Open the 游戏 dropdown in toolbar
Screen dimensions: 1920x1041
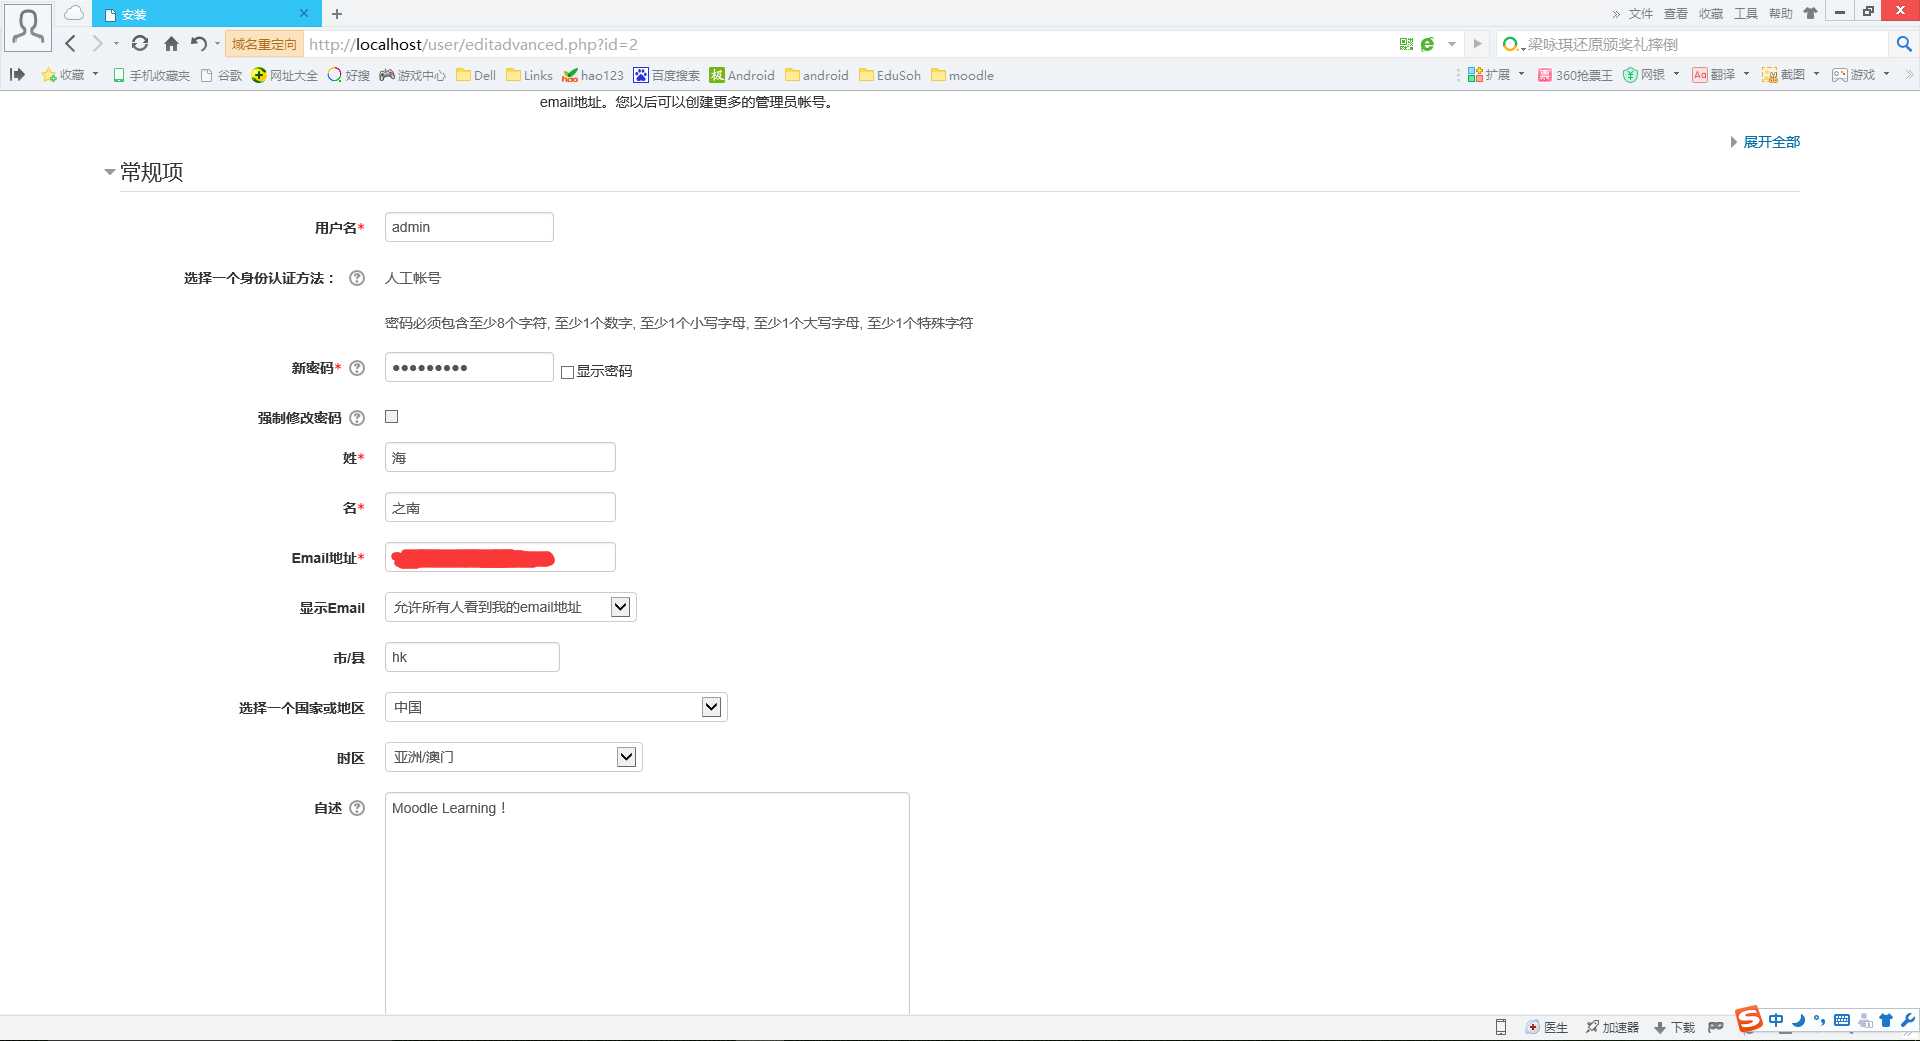pyautogui.click(x=1861, y=75)
